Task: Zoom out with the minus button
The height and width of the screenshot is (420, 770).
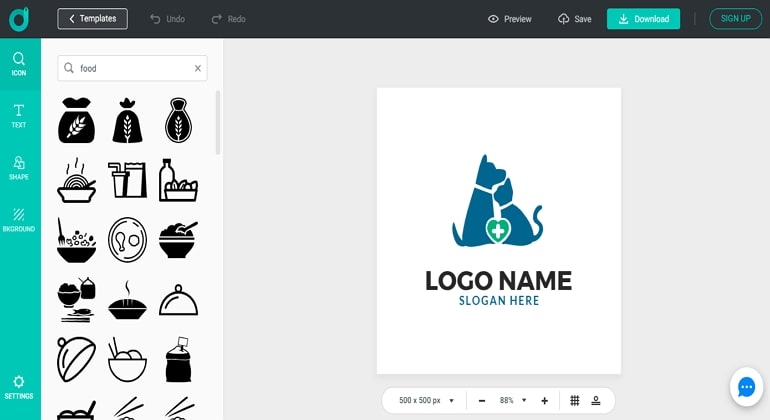Action: (482, 401)
